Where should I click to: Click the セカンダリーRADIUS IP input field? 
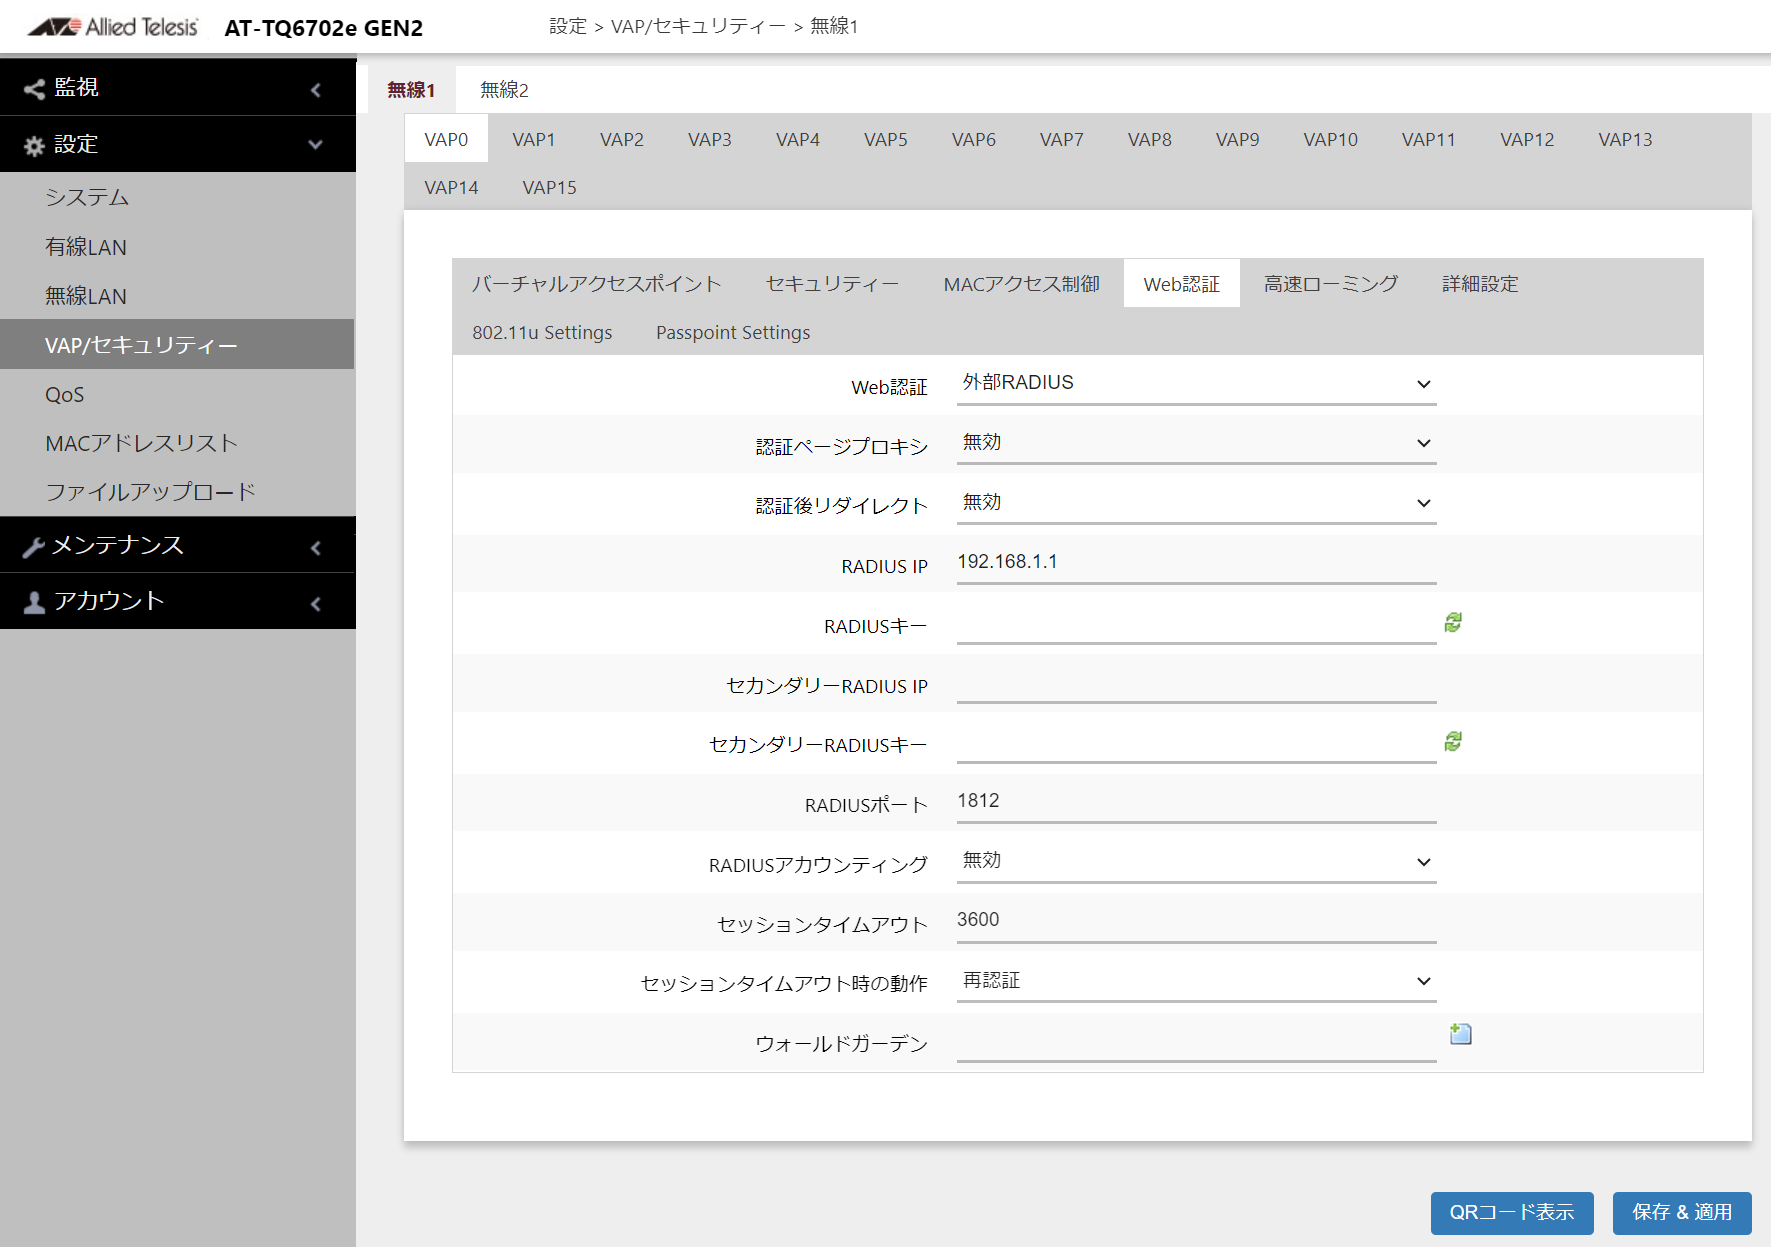coord(1196,683)
